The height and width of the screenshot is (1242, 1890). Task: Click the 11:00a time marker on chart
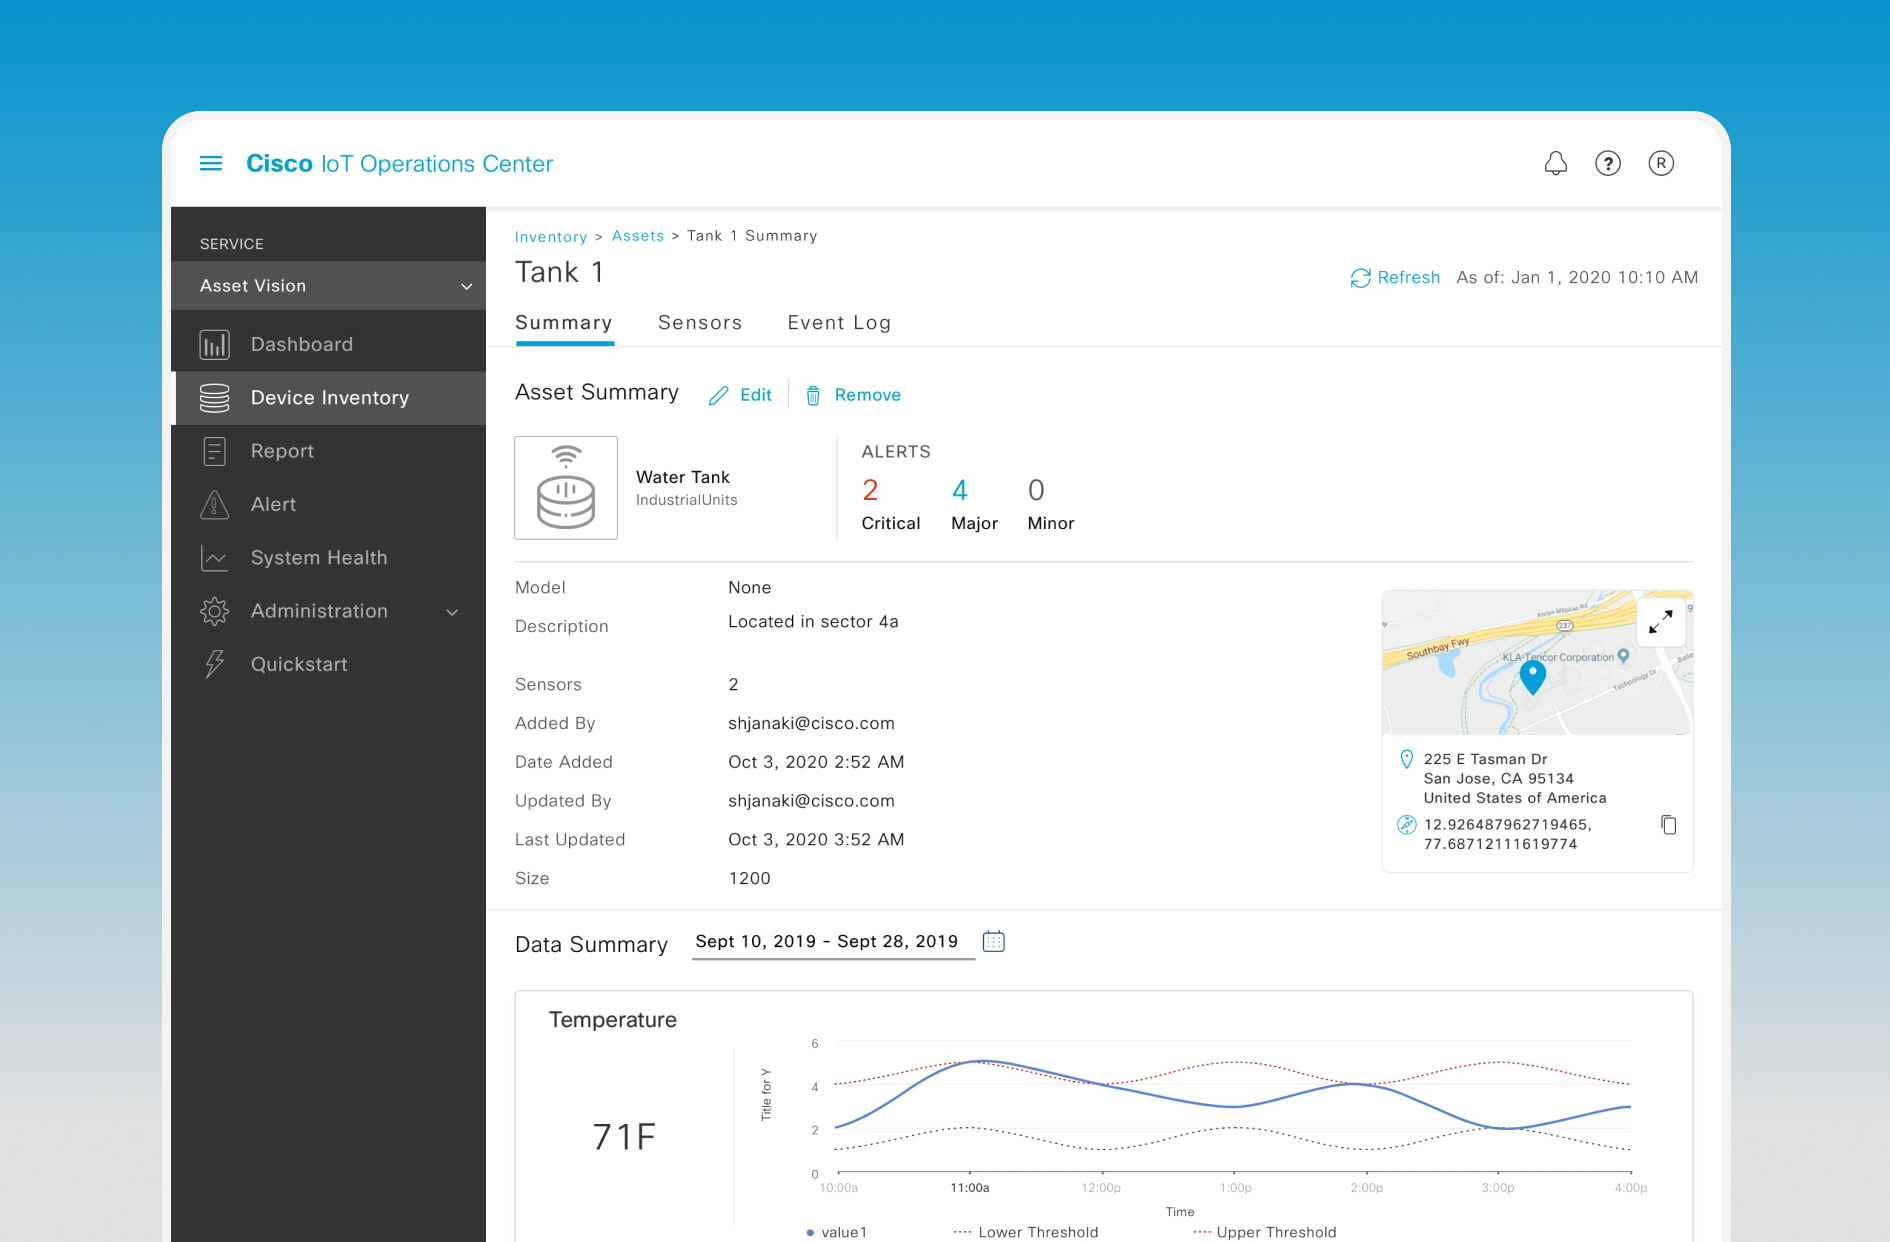click(x=969, y=1188)
